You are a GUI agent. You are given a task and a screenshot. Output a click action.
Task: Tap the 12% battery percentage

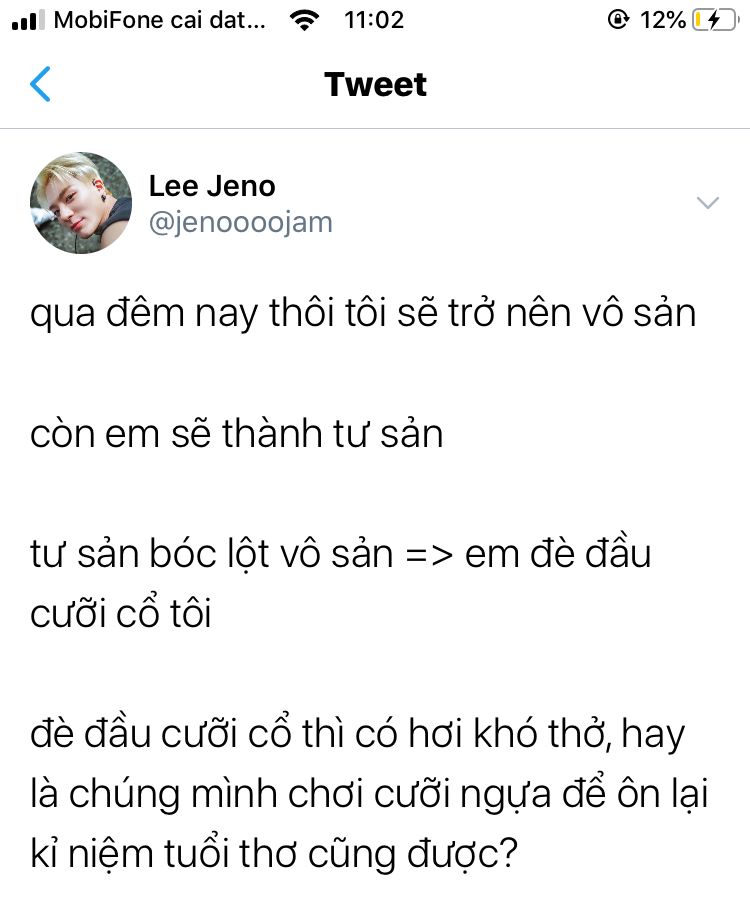[x=663, y=20]
